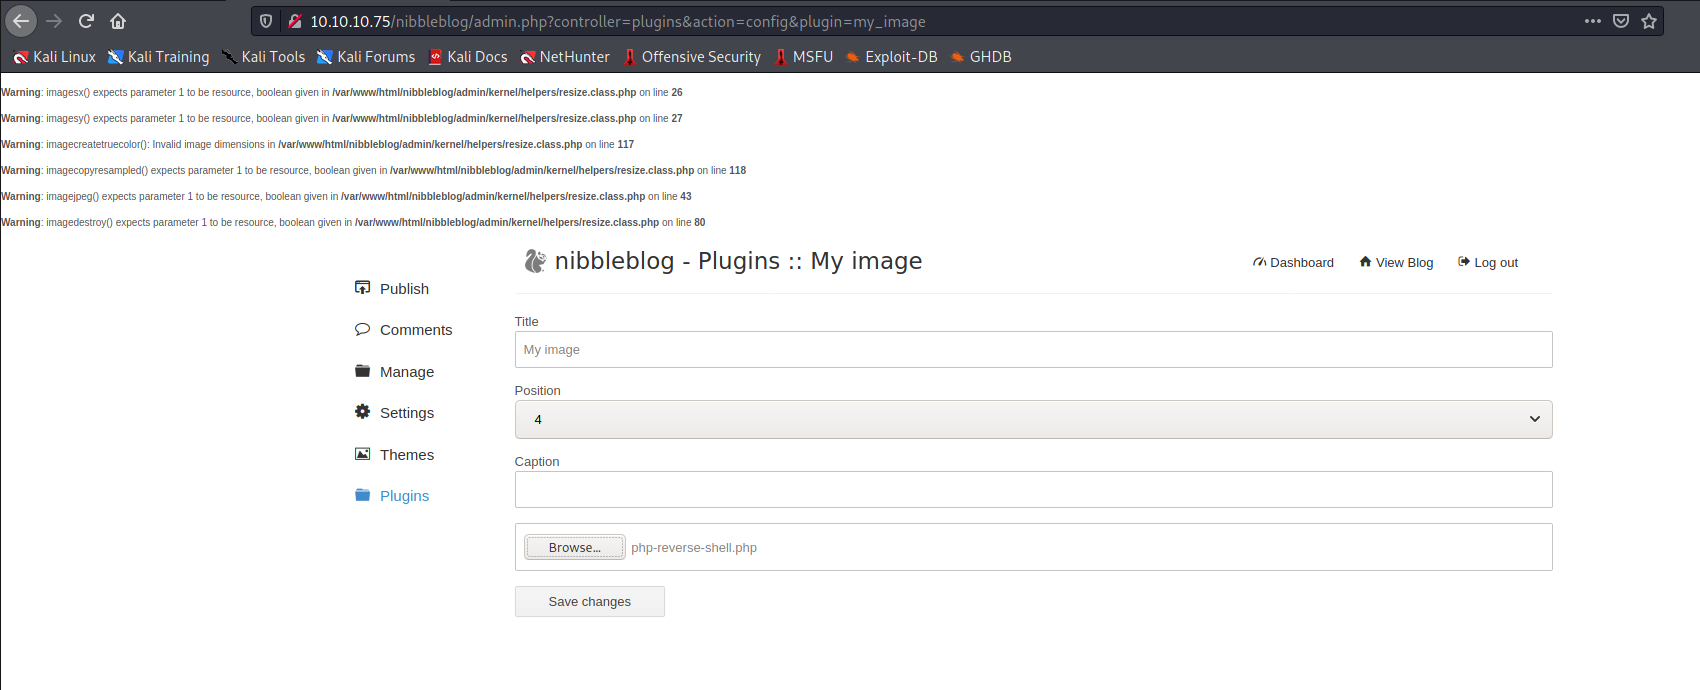Open the Publish menu item
Screen dimensions: 1700x690
point(404,289)
